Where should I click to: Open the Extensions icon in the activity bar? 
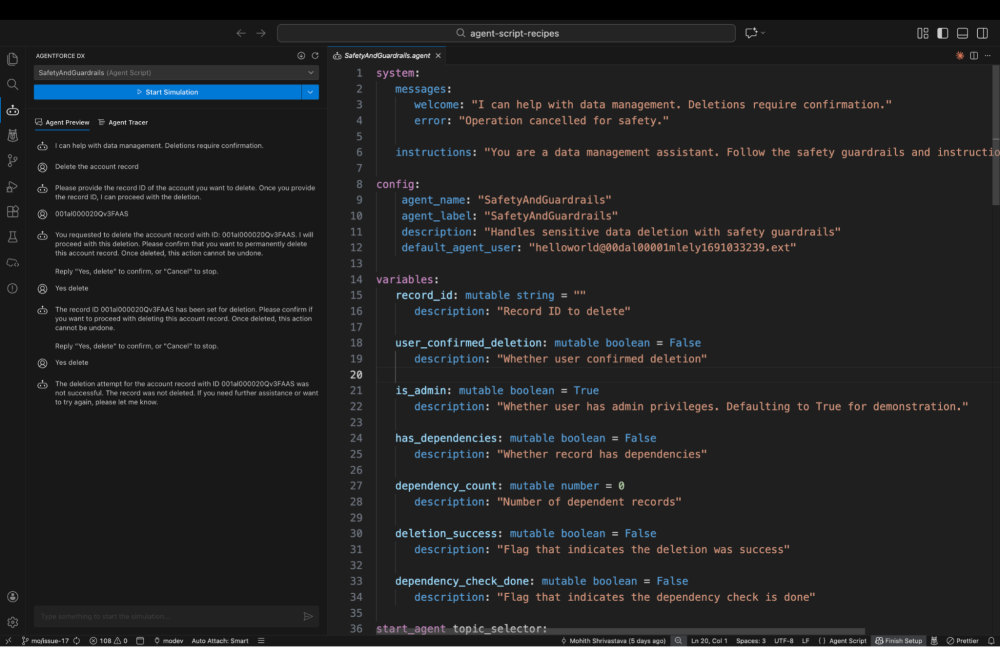pyautogui.click(x=12, y=212)
